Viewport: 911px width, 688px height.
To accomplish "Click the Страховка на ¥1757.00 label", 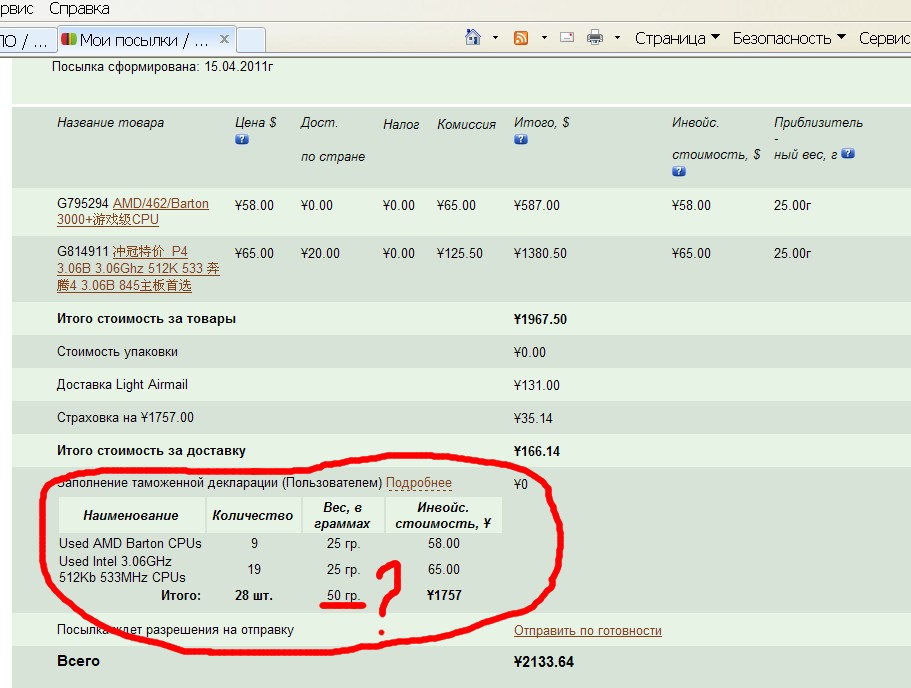I will (x=125, y=418).
